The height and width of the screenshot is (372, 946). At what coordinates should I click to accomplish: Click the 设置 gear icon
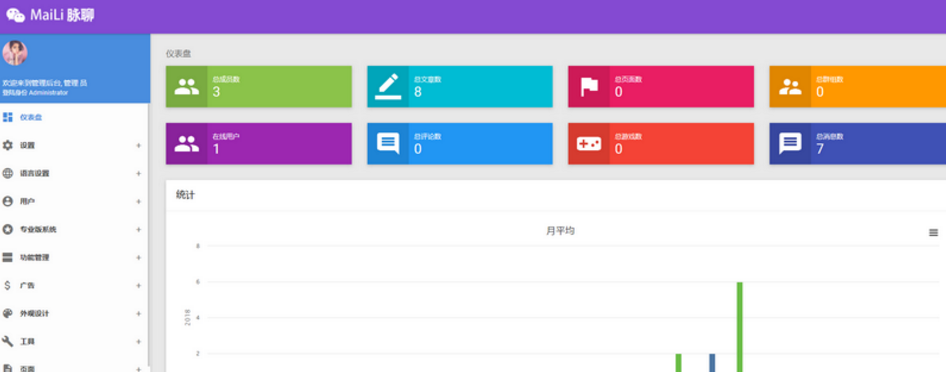(8, 145)
